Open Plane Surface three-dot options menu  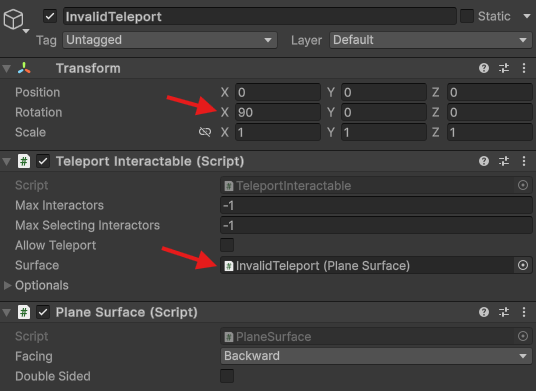point(524,312)
